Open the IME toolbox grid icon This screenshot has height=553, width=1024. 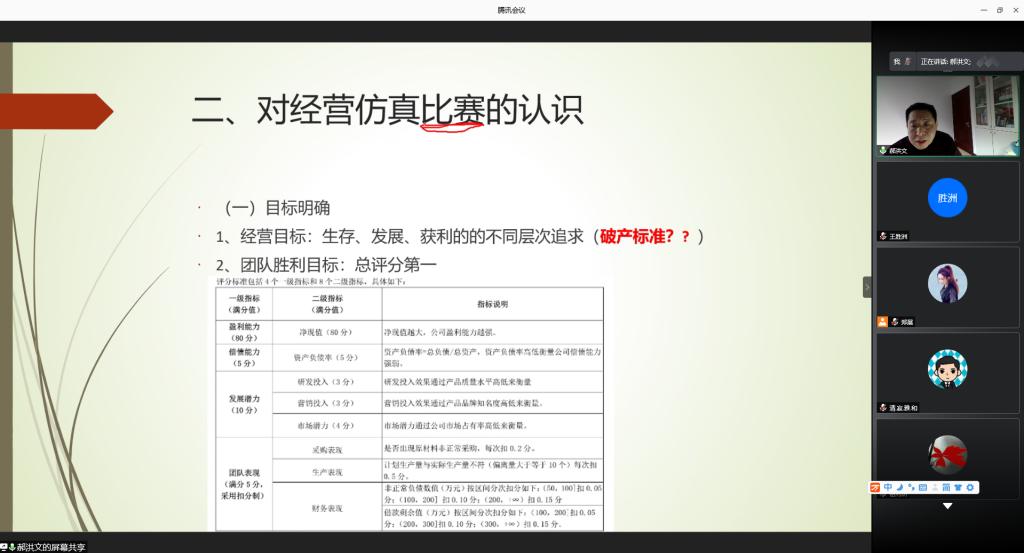(945, 487)
